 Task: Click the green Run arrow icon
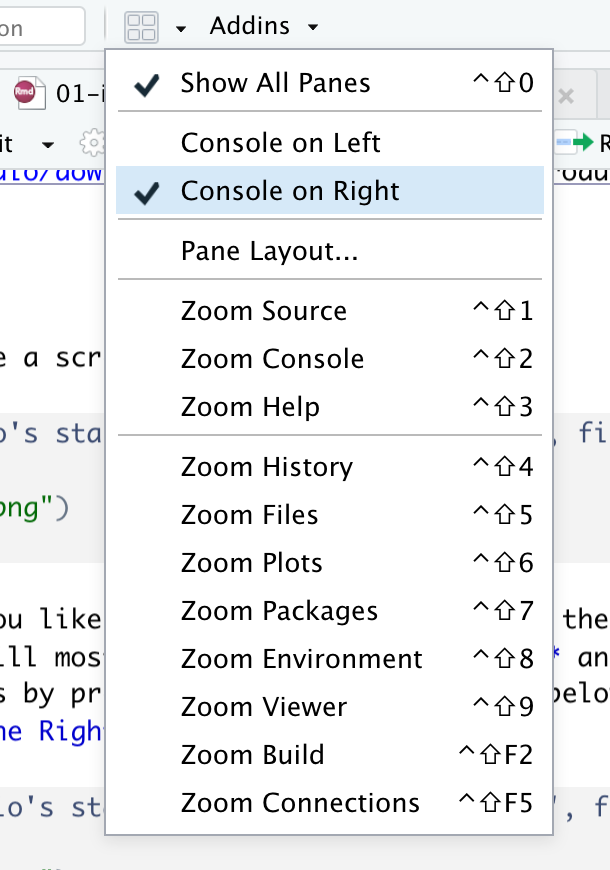tap(581, 143)
